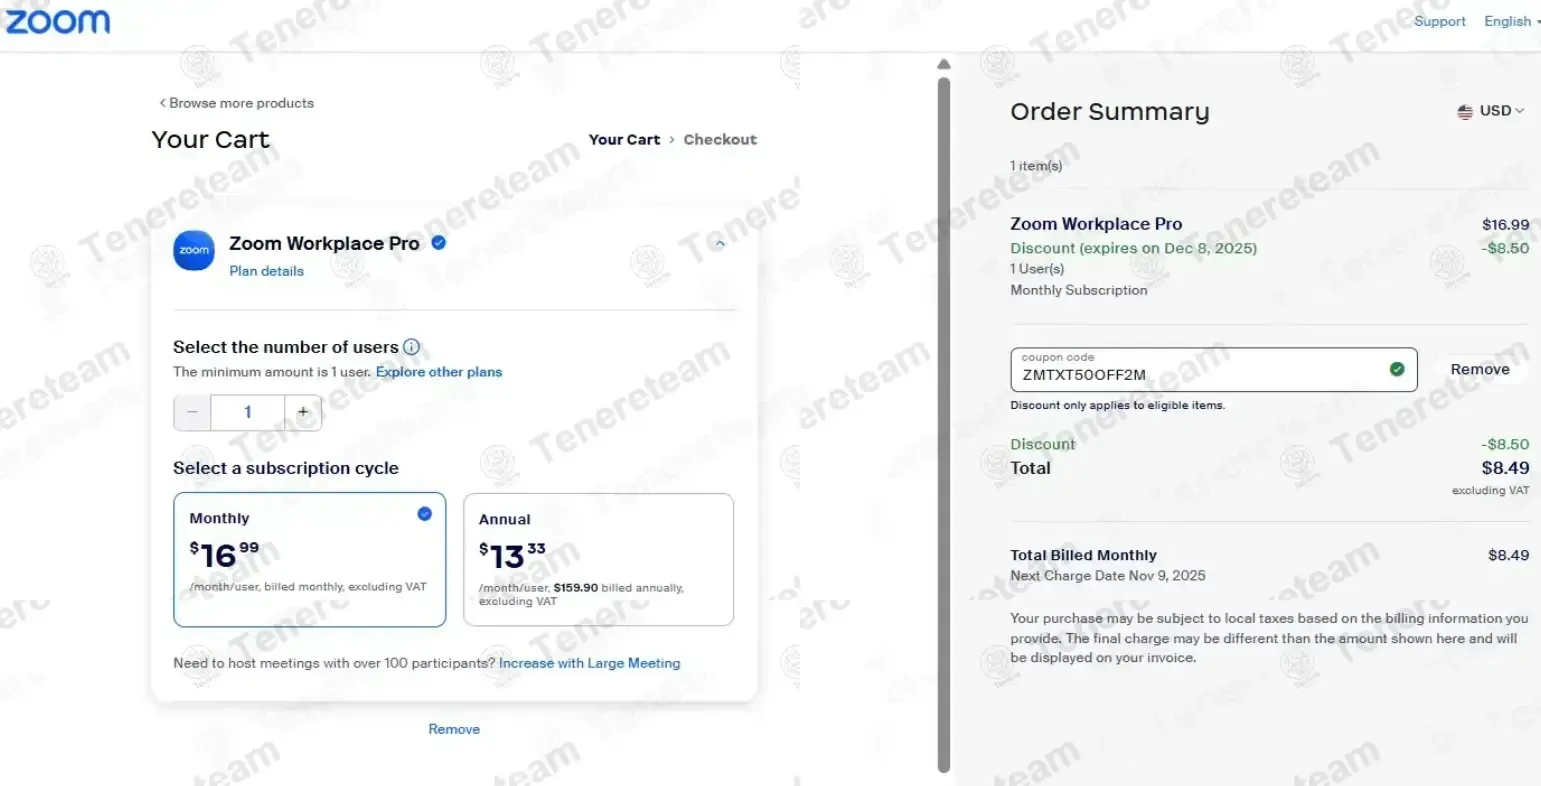Screen dimensions: 1541x786
Task: Click Increase with Large Meeting link
Action: point(589,663)
